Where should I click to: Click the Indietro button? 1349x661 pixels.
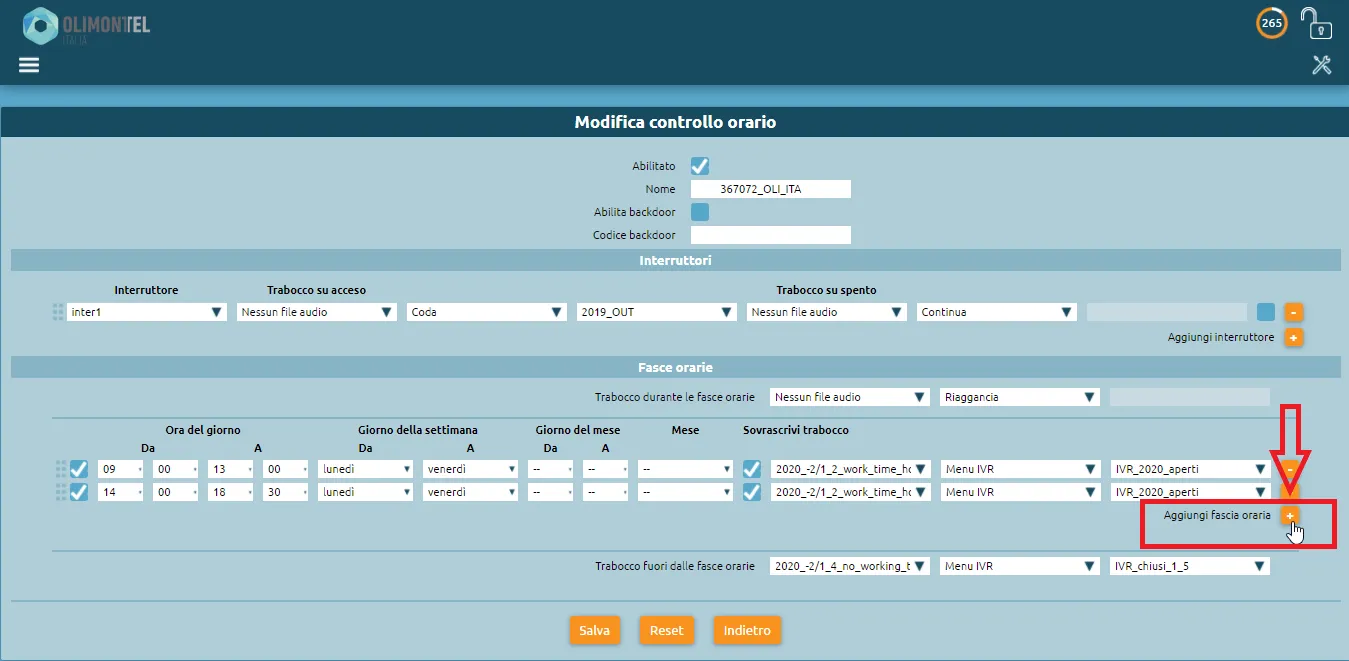[x=747, y=631]
